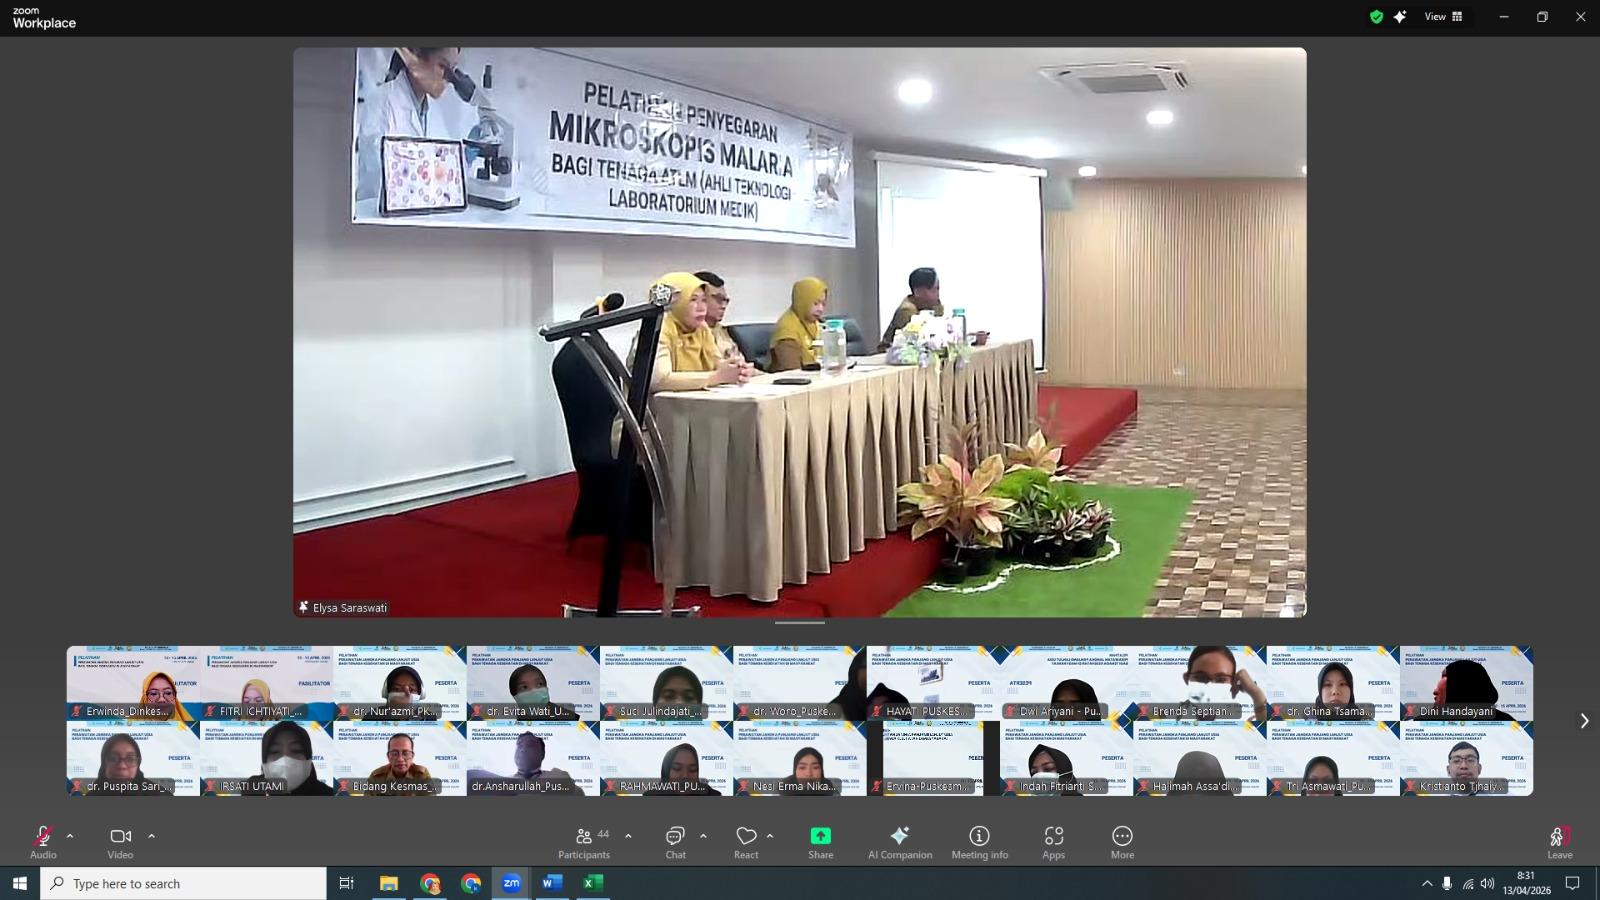
Task: Open the React emoji menu
Action: pos(746,842)
